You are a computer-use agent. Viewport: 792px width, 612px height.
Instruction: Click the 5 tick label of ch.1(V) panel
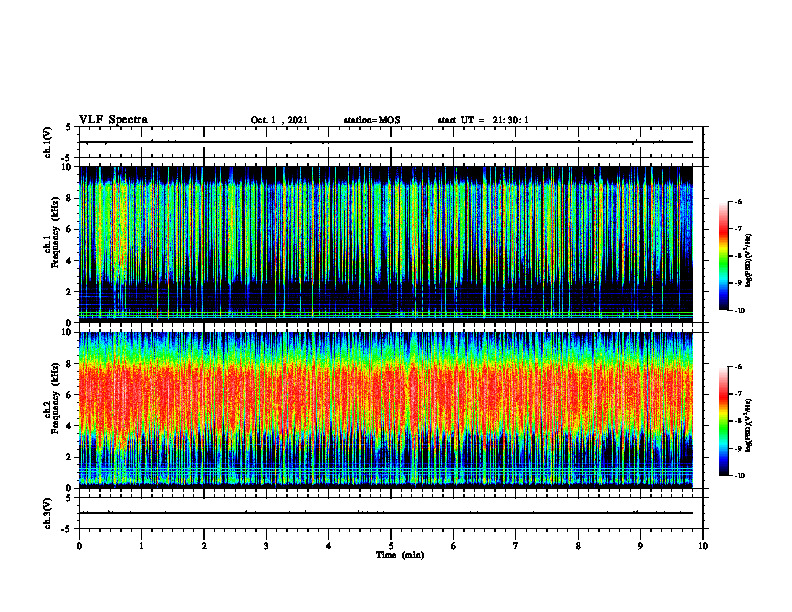[69, 127]
